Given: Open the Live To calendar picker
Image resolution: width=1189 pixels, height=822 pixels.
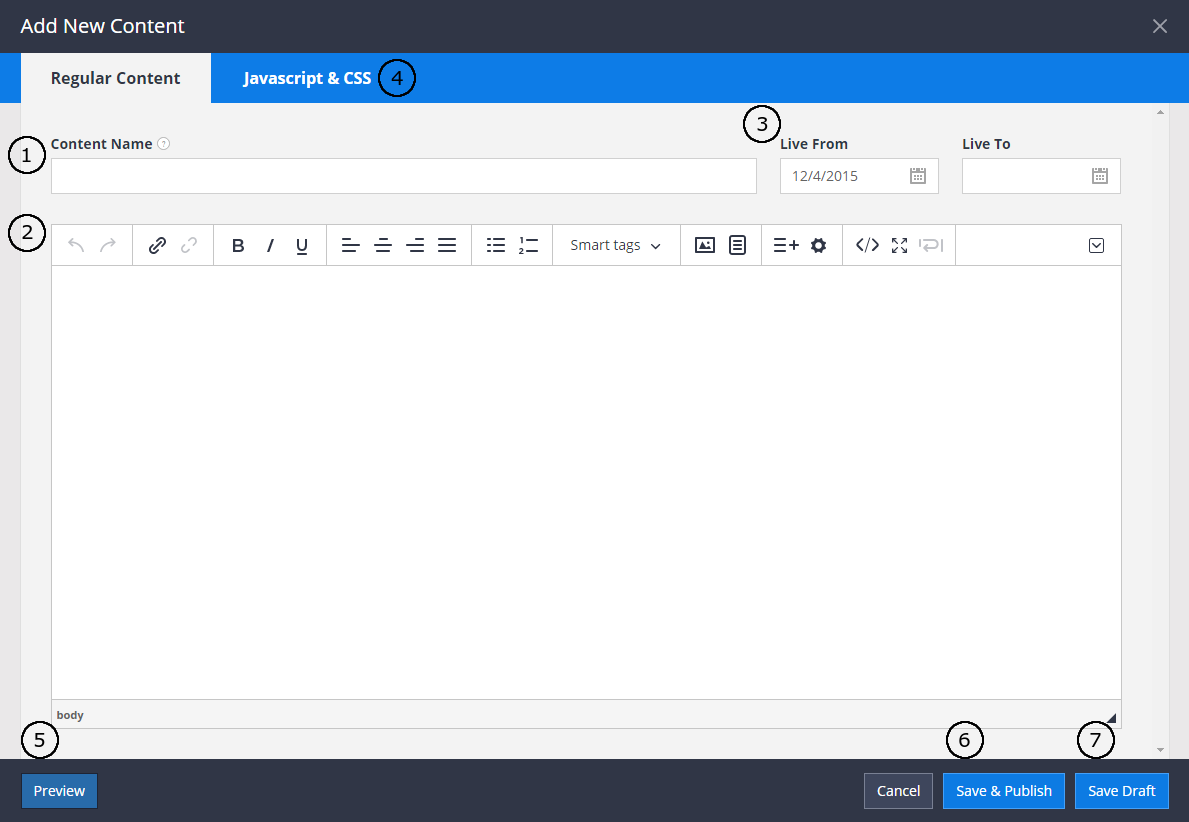Looking at the screenshot, I should coord(1099,176).
